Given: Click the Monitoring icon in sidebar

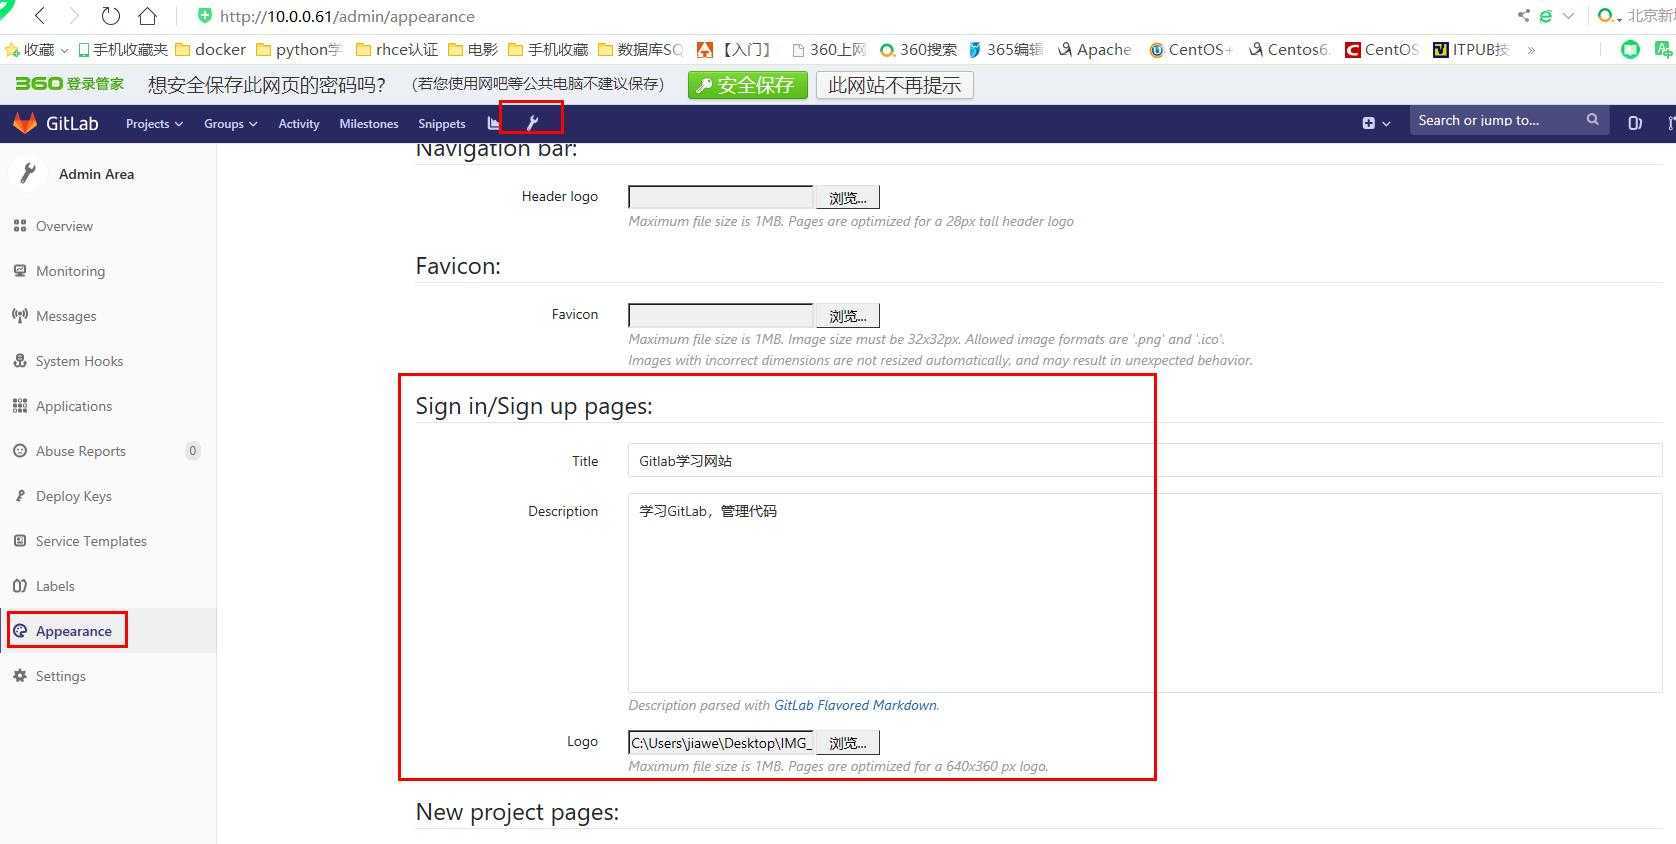Looking at the screenshot, I should (20, 271).
